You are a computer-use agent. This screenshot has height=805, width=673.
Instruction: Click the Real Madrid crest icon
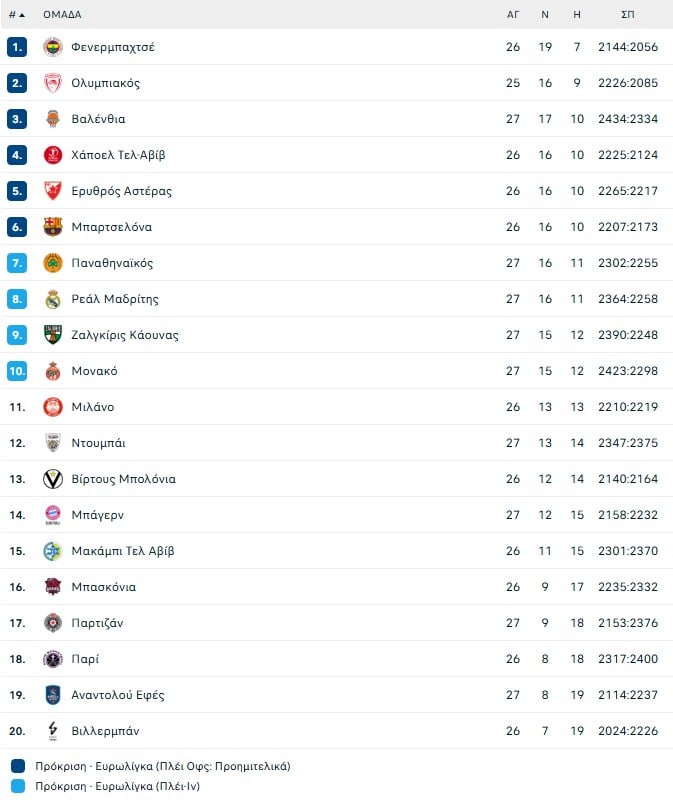pyautogui.click(x=53, y=299)
